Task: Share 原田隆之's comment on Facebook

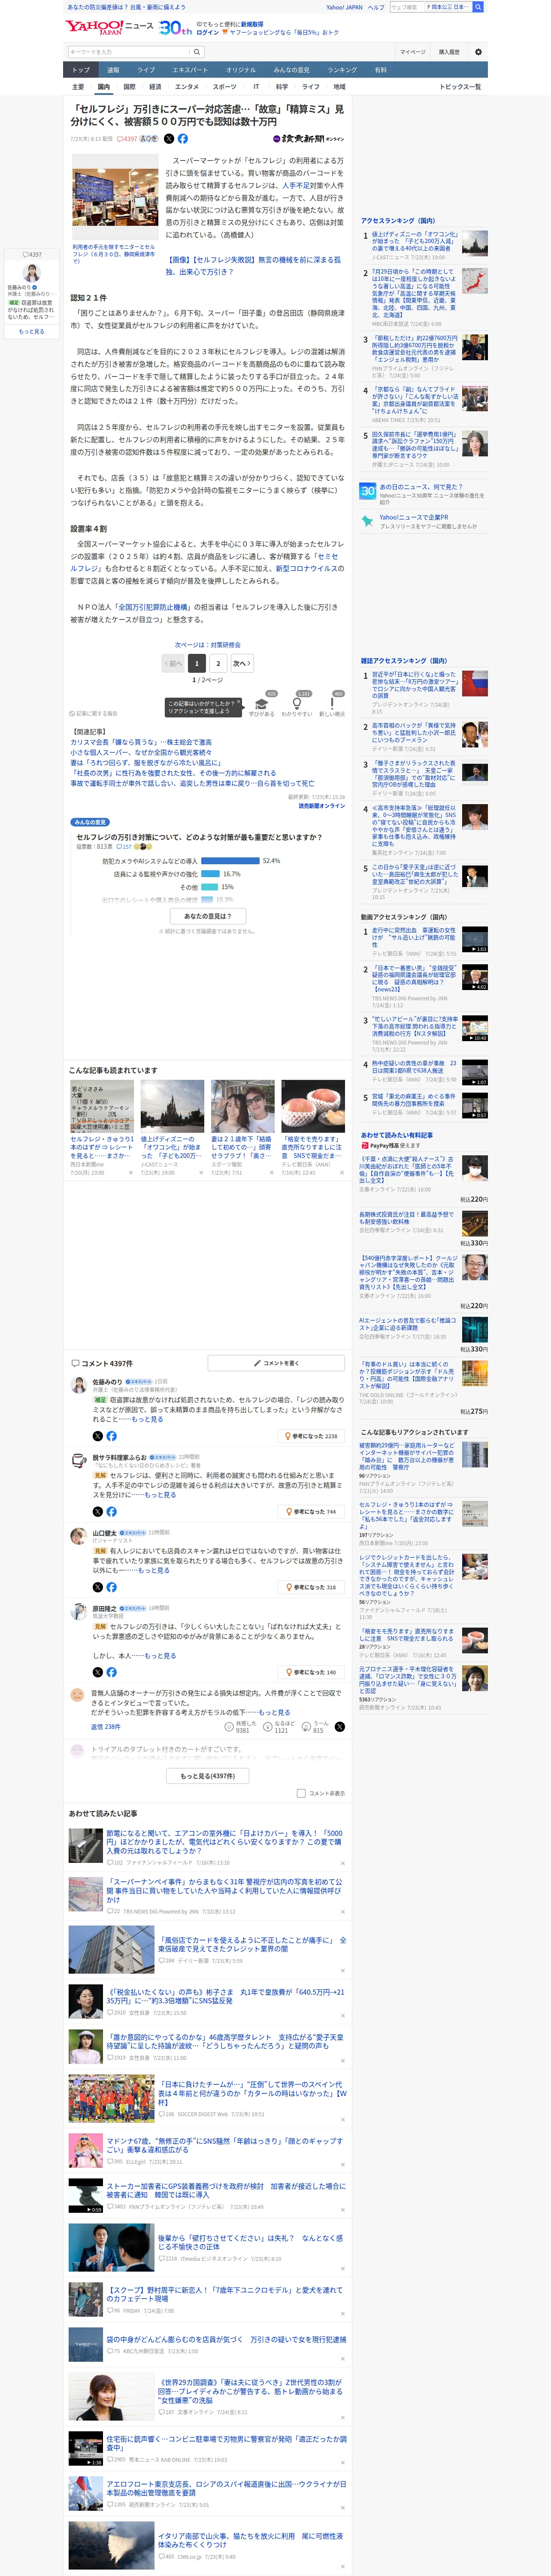Action: (x=111, y=1672)
